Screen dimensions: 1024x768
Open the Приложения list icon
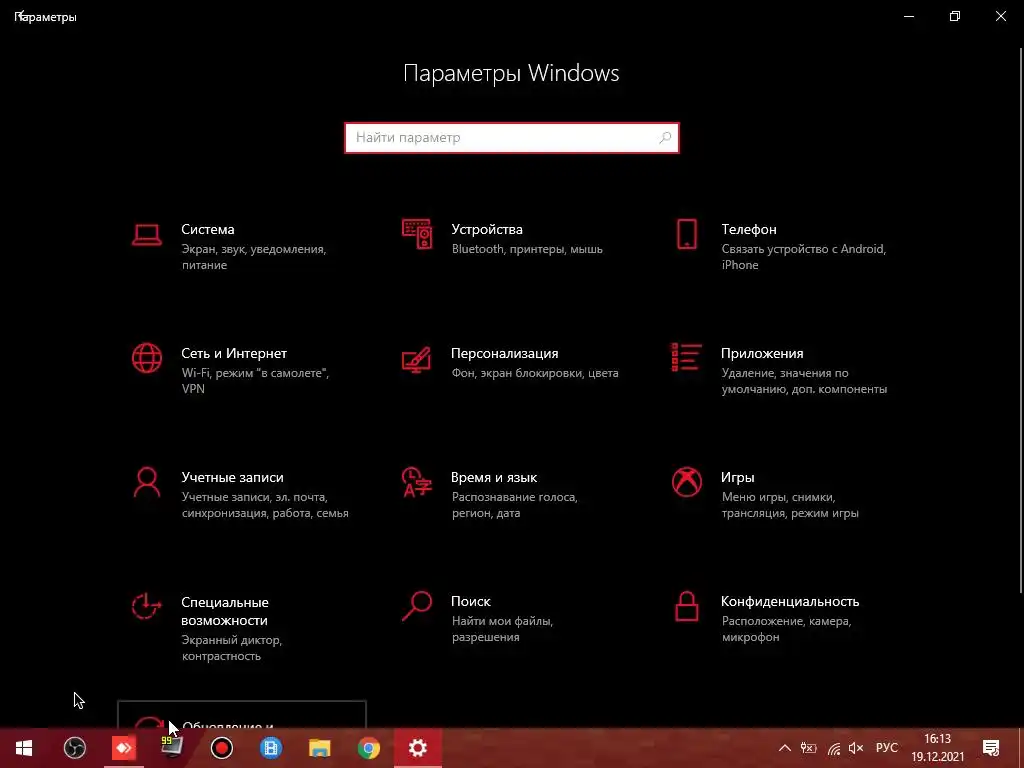click(x=686, y=357)
